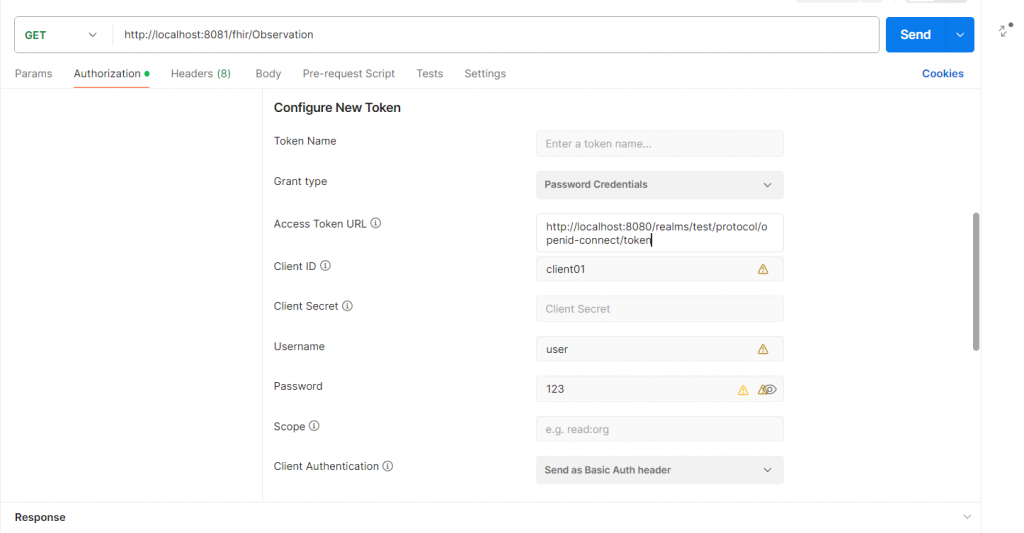Open the GET method dropdown
This screenshot has height=533, width=1024.
tap(62, 35)
